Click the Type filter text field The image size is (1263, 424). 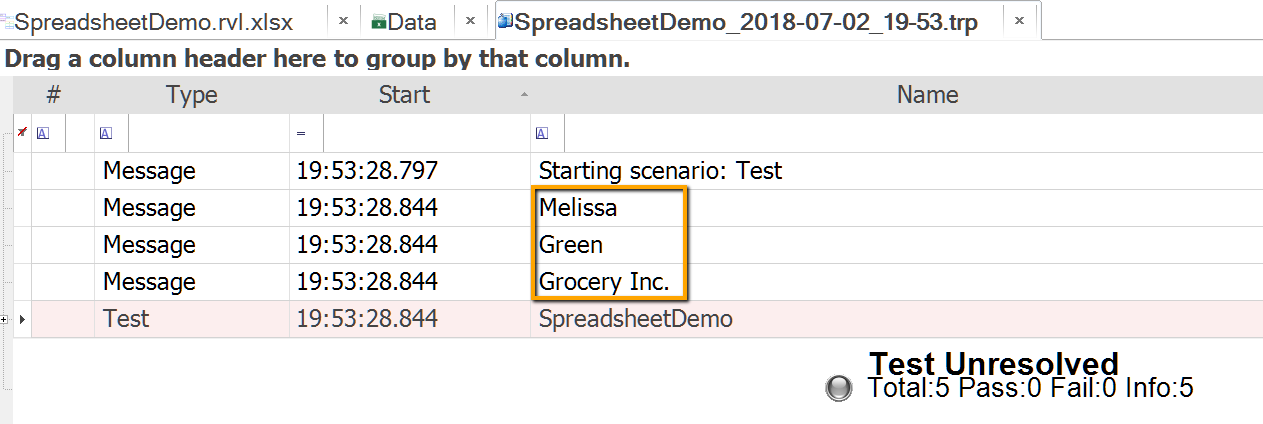[x=208, y=133]
